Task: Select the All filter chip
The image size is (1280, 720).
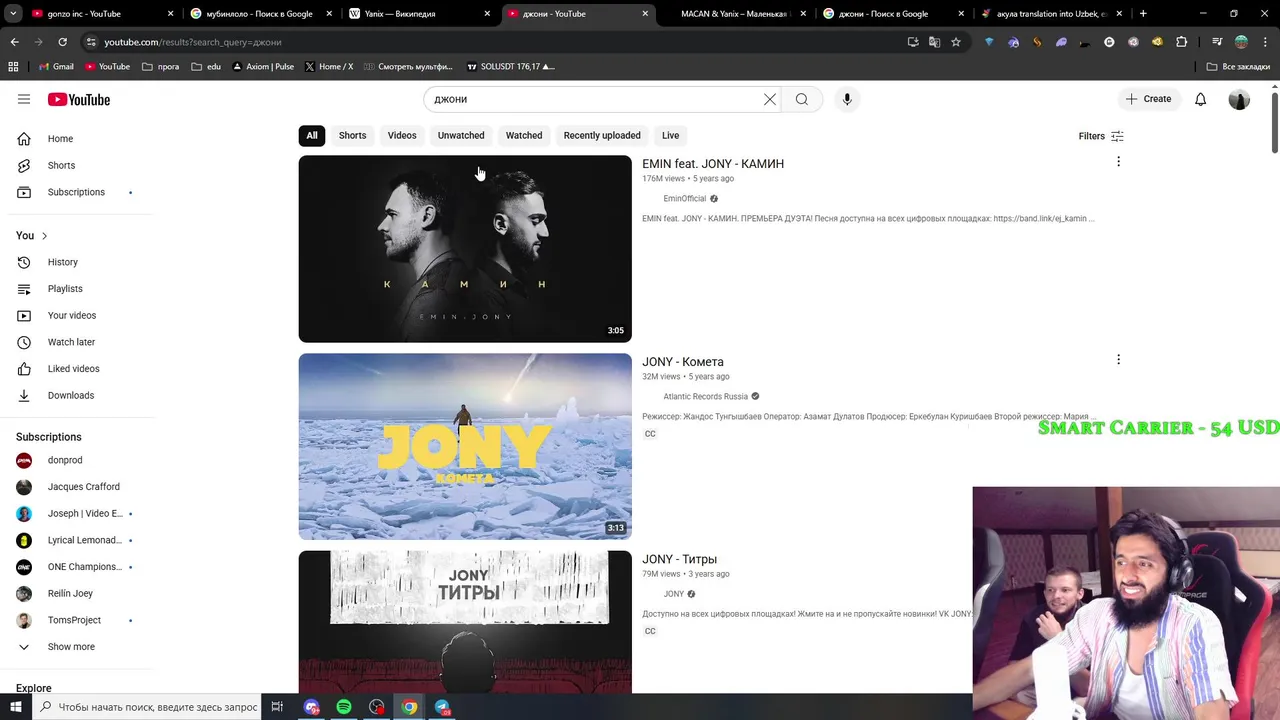Action: [x=312, y=136]
